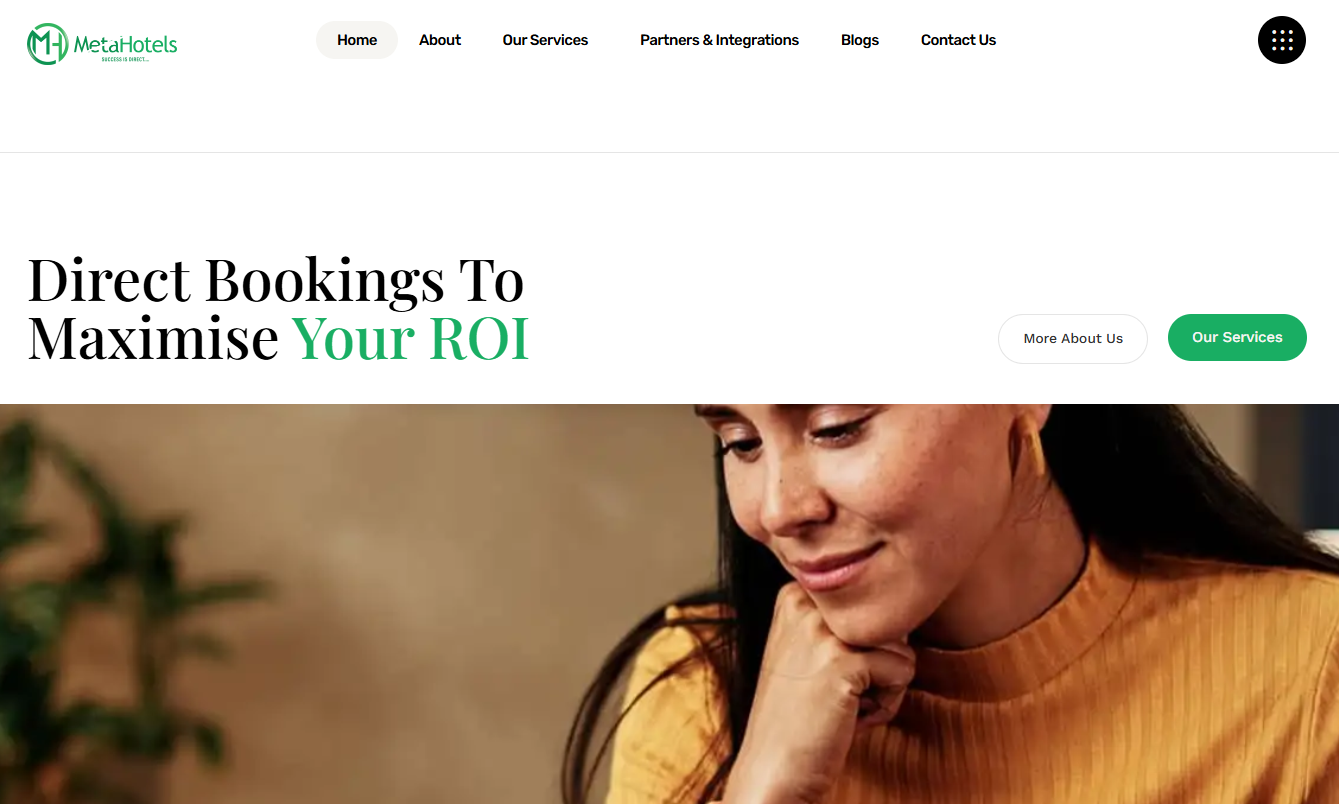Click the MetaHotels wordmark in the logo
Viewport: 1339px width, 804px height.
(125, 43)
